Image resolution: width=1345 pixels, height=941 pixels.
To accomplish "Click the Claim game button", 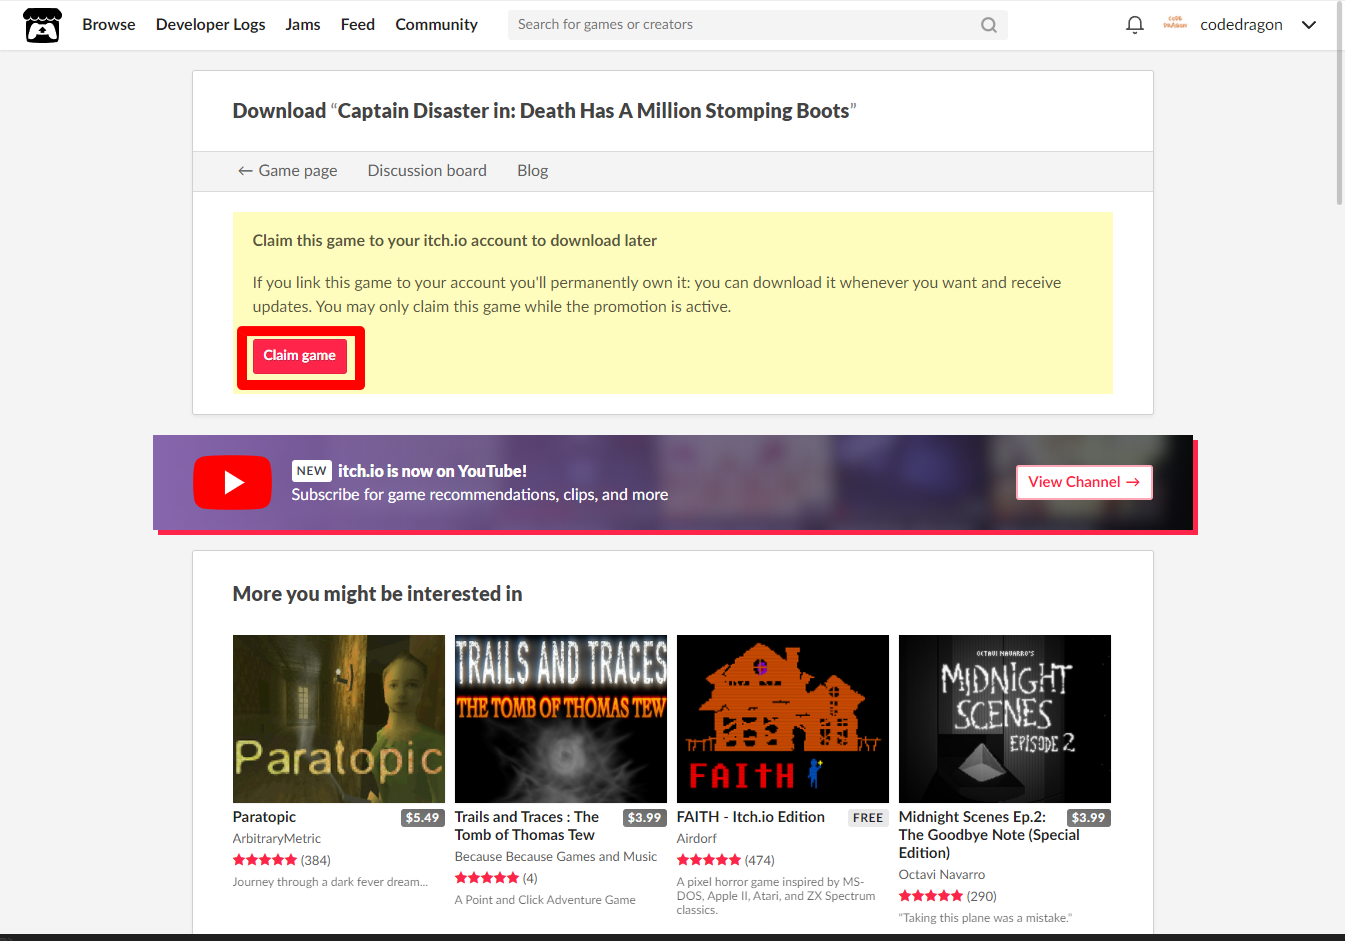I will click(x=300, y=356).
